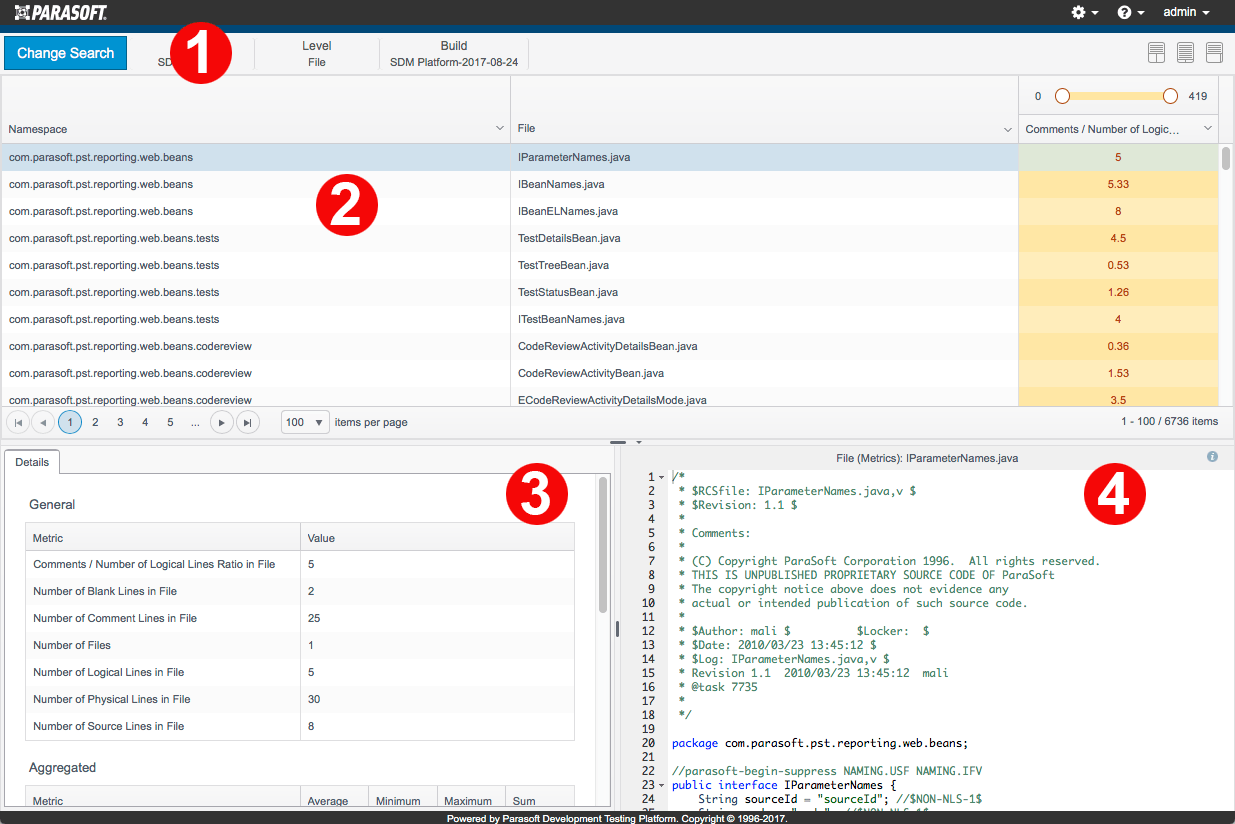Select the CodeReviewActivityBean.java file row
Viewport: 1235px width, 824px height.
click(591, 373)
